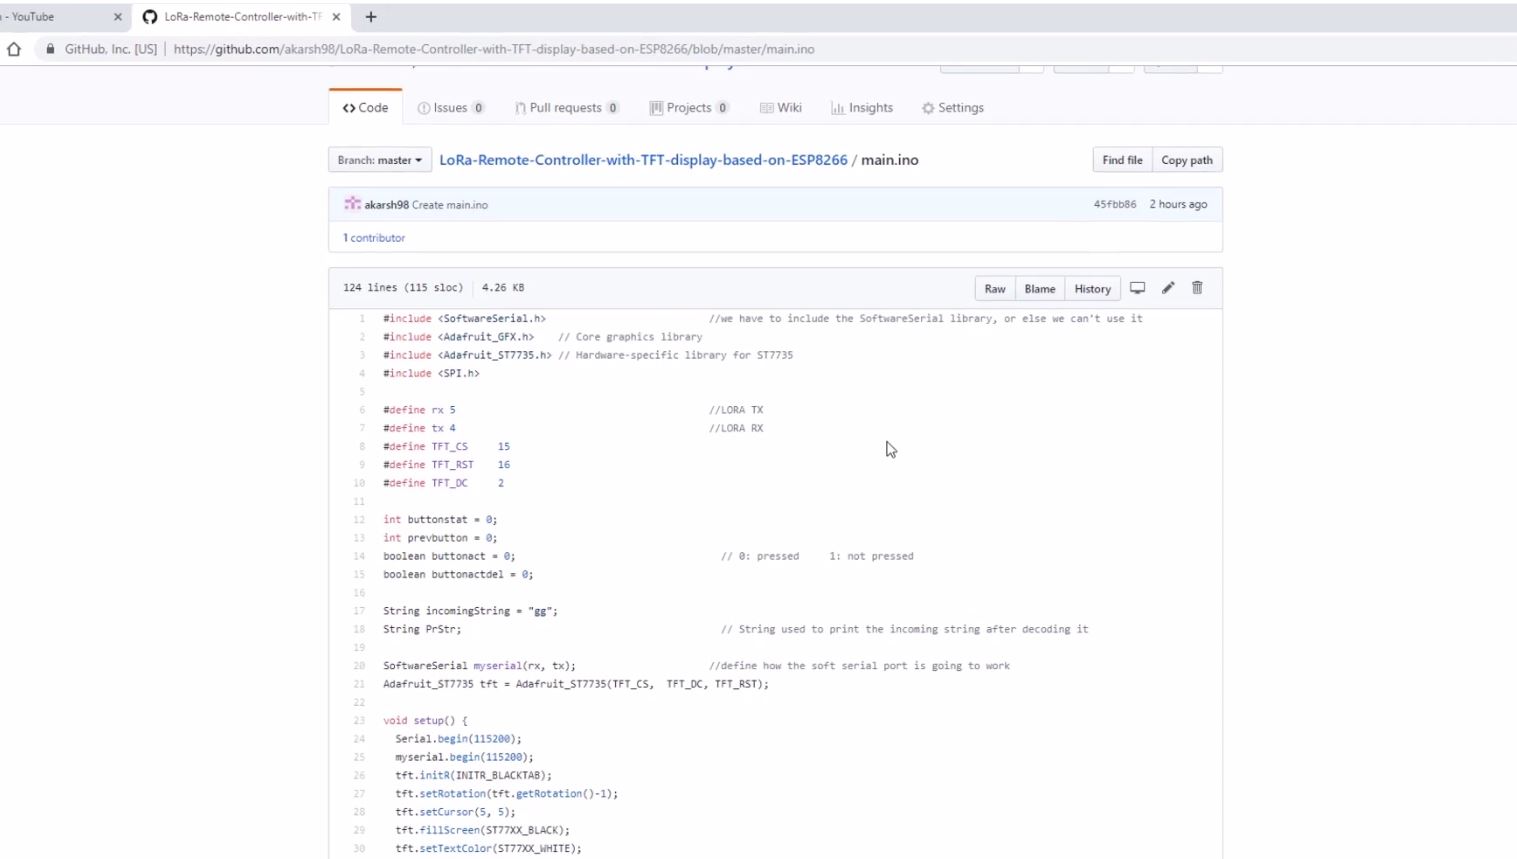
Task: Click the Copy path button
Action: coord(1187,160)
